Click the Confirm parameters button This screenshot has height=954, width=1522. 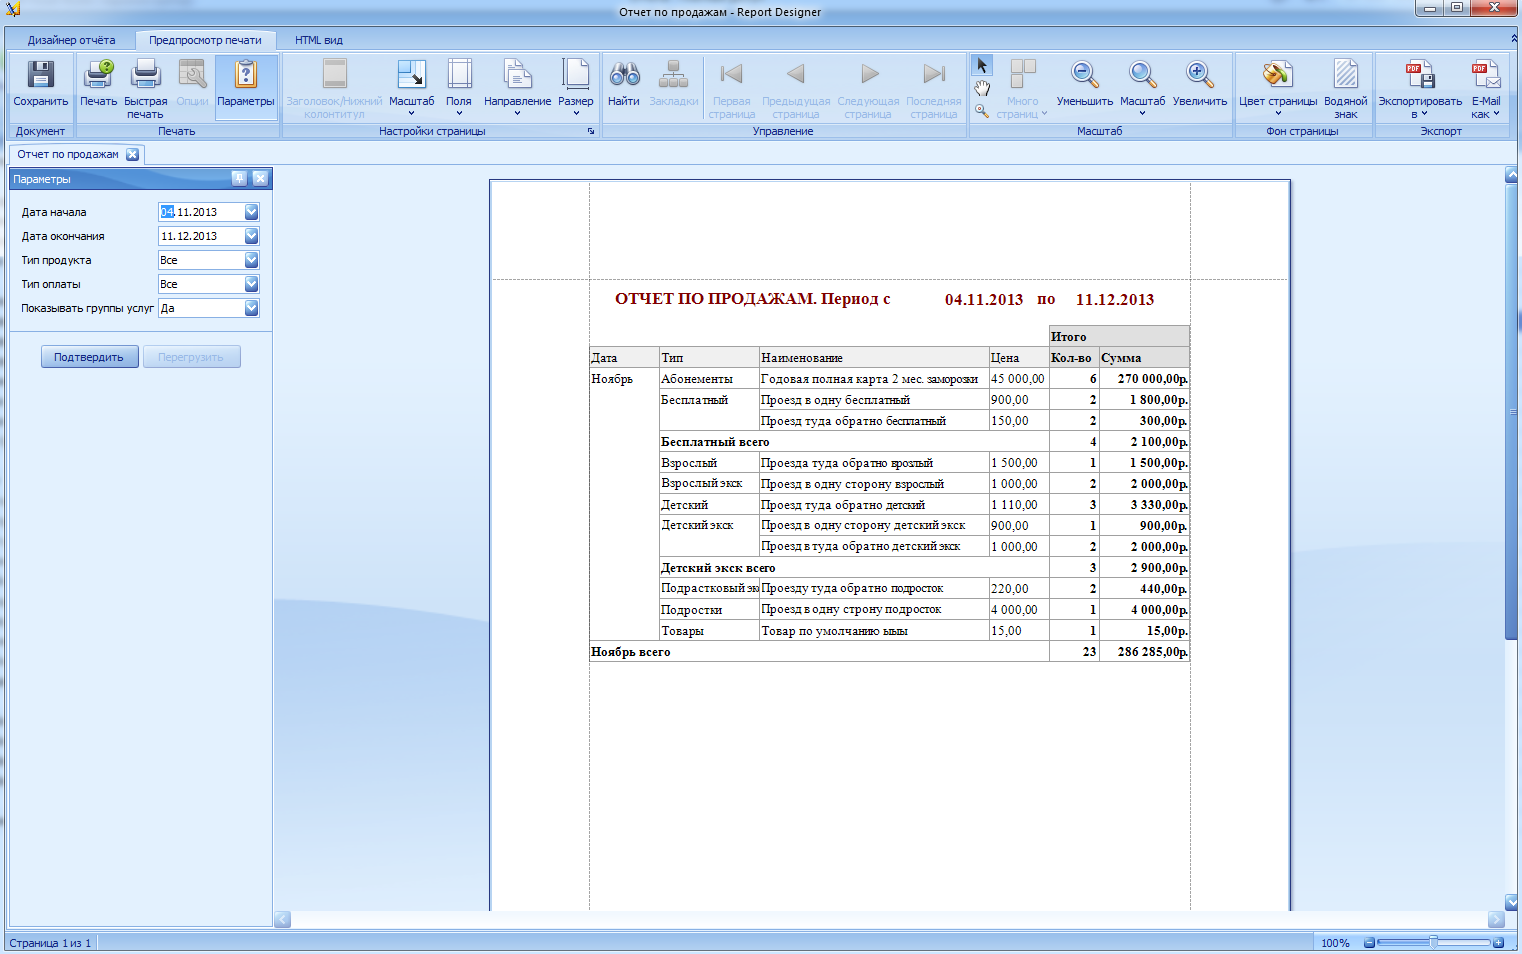(89, 357)
